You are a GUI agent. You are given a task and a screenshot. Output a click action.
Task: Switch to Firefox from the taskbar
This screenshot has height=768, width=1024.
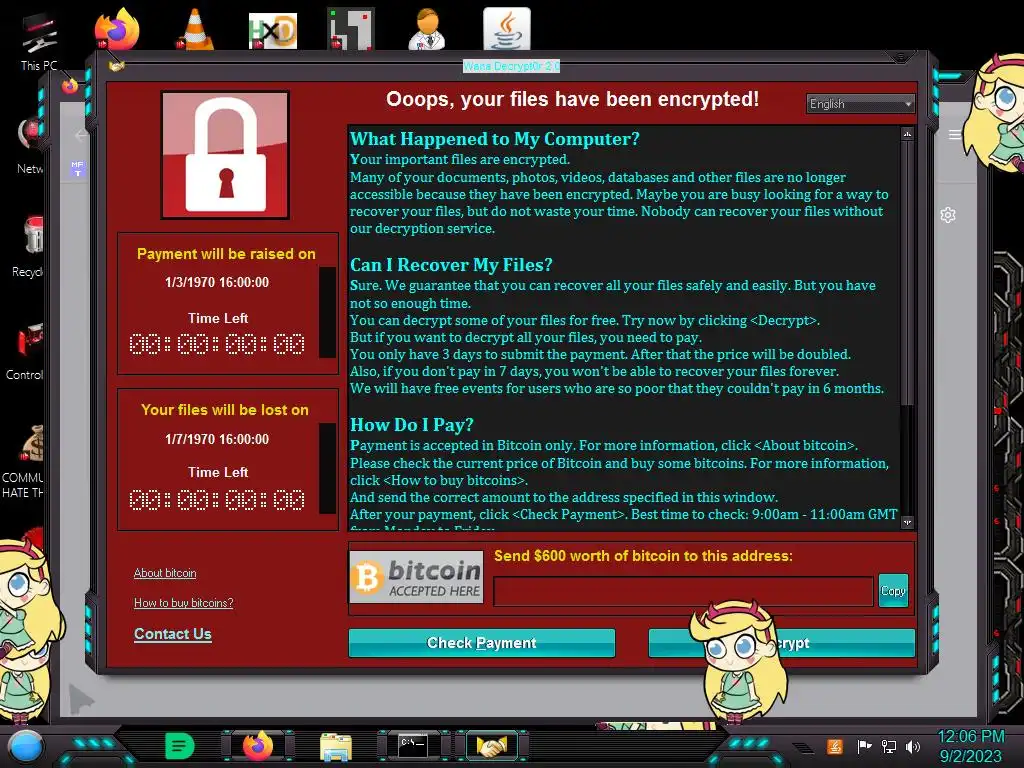click(x=258, y=746)
